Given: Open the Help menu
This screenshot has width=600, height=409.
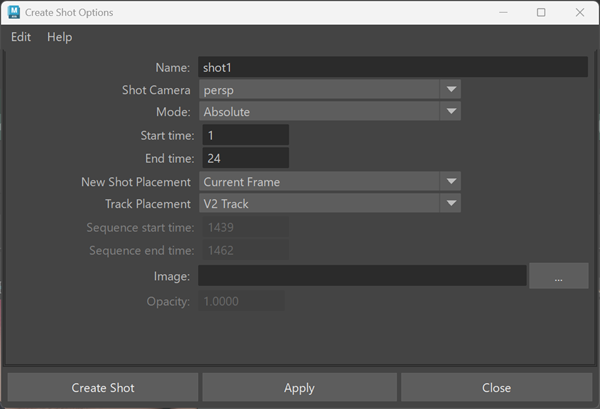Looking at the screenshot, I should coord(59,37).
